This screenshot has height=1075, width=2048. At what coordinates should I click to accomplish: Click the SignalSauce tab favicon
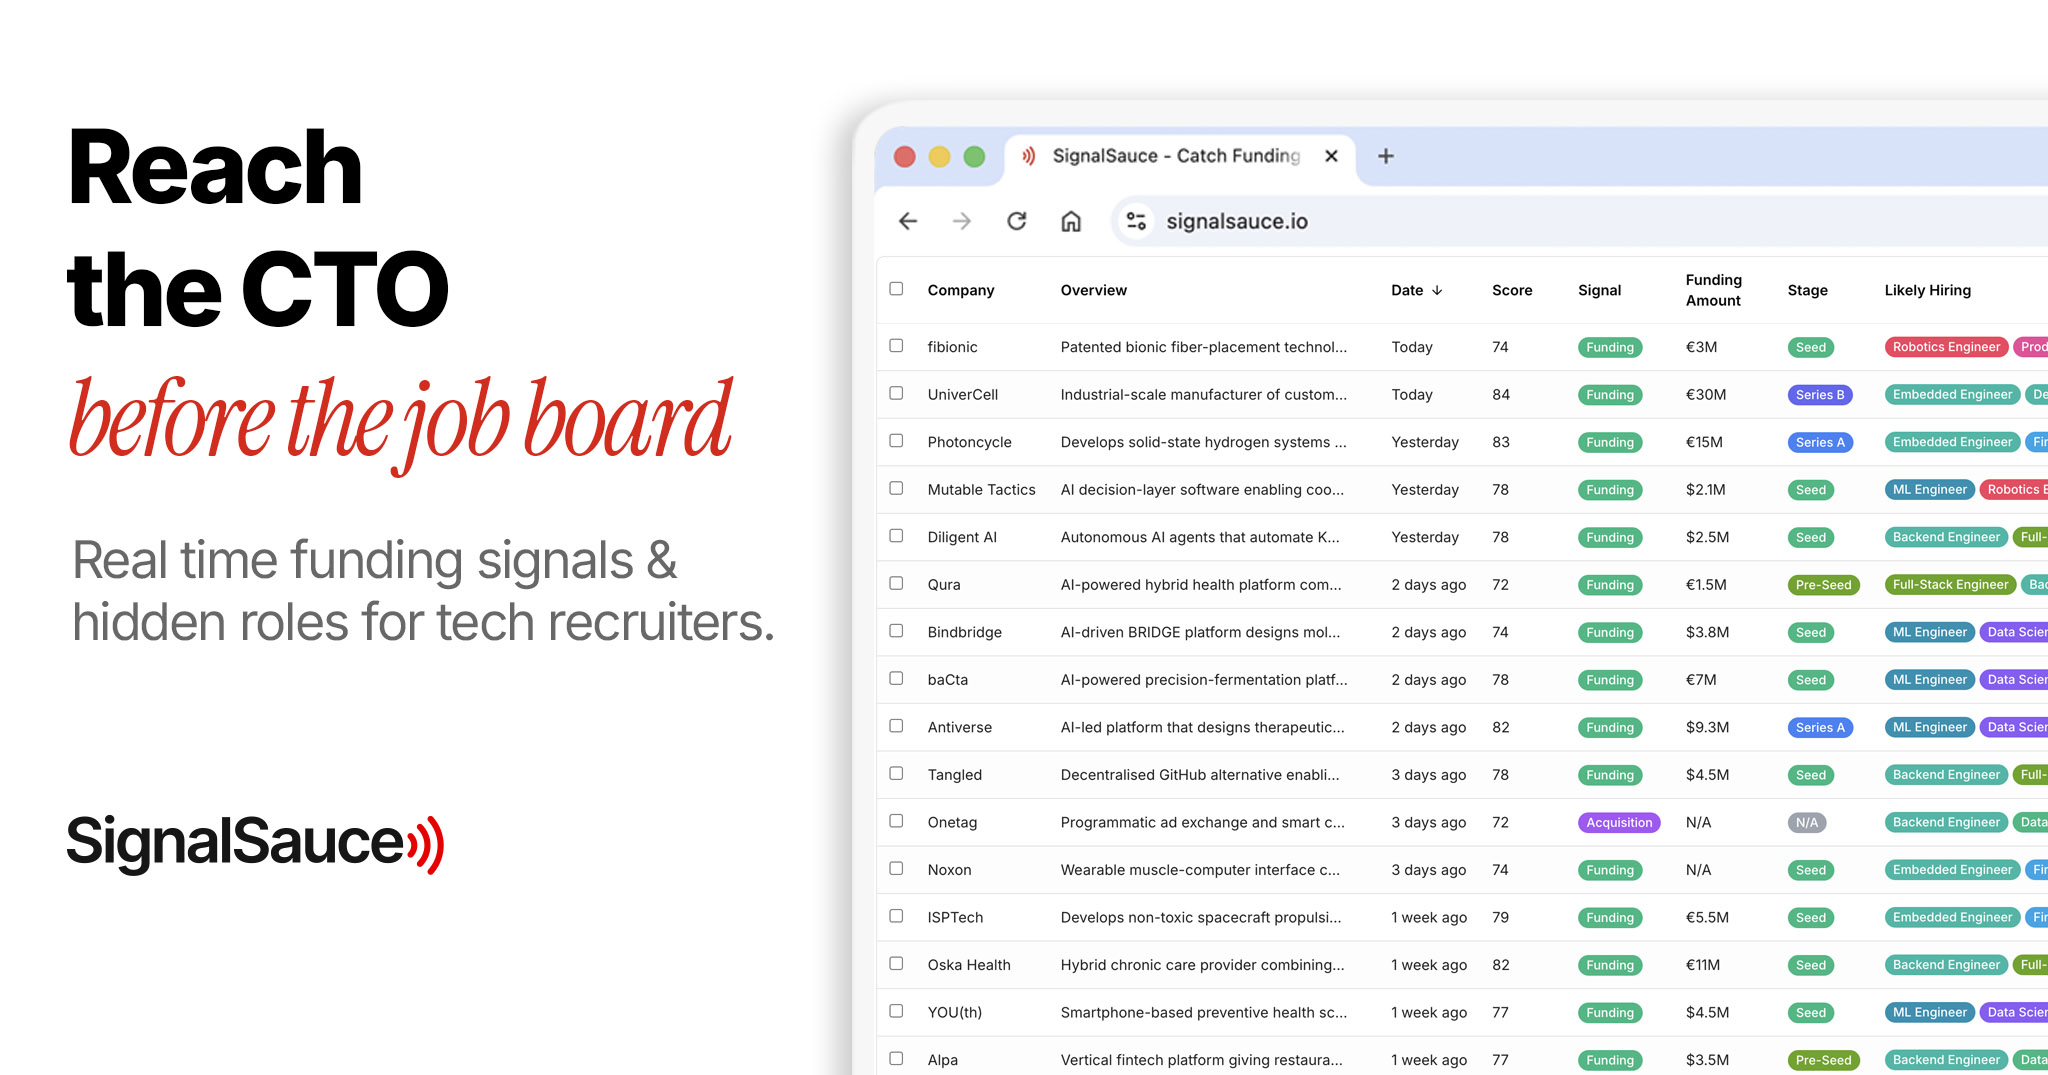click(x=1028, y=156)
